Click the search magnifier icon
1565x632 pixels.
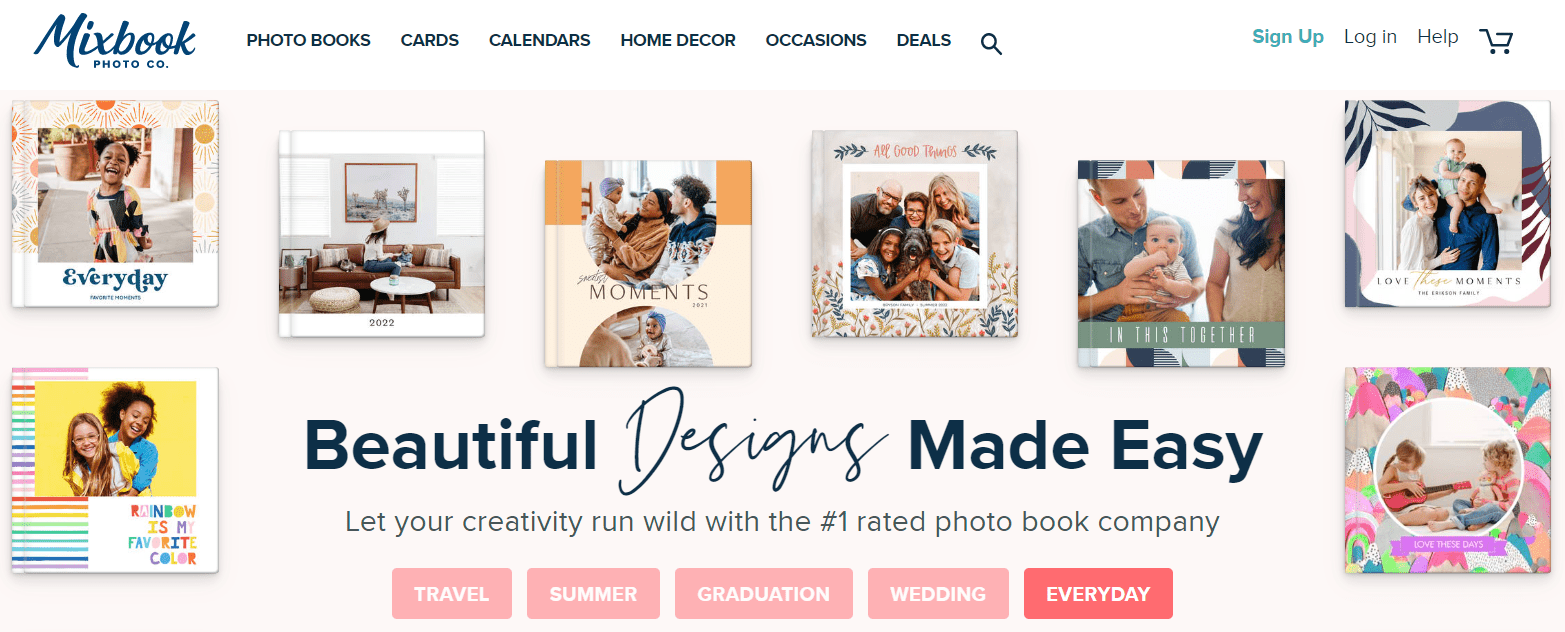click(991, 43)
